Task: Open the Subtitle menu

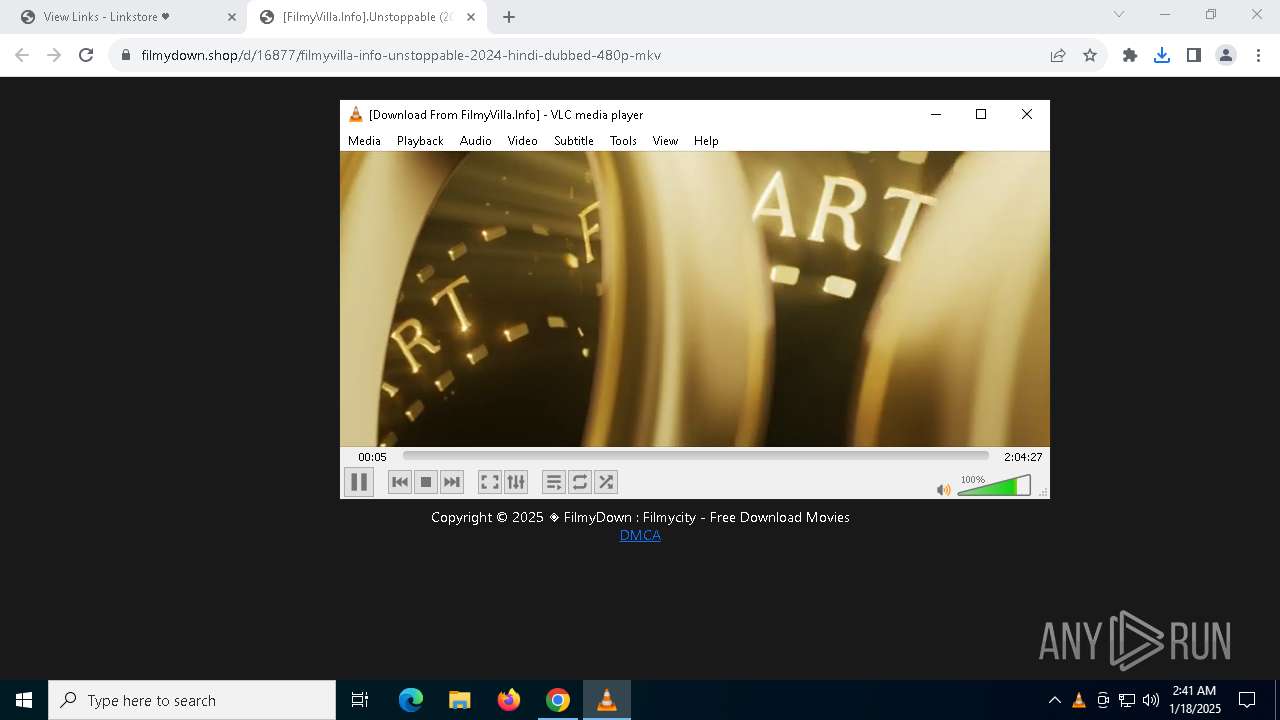Action: pyautogui.click(x=574, y=141)
